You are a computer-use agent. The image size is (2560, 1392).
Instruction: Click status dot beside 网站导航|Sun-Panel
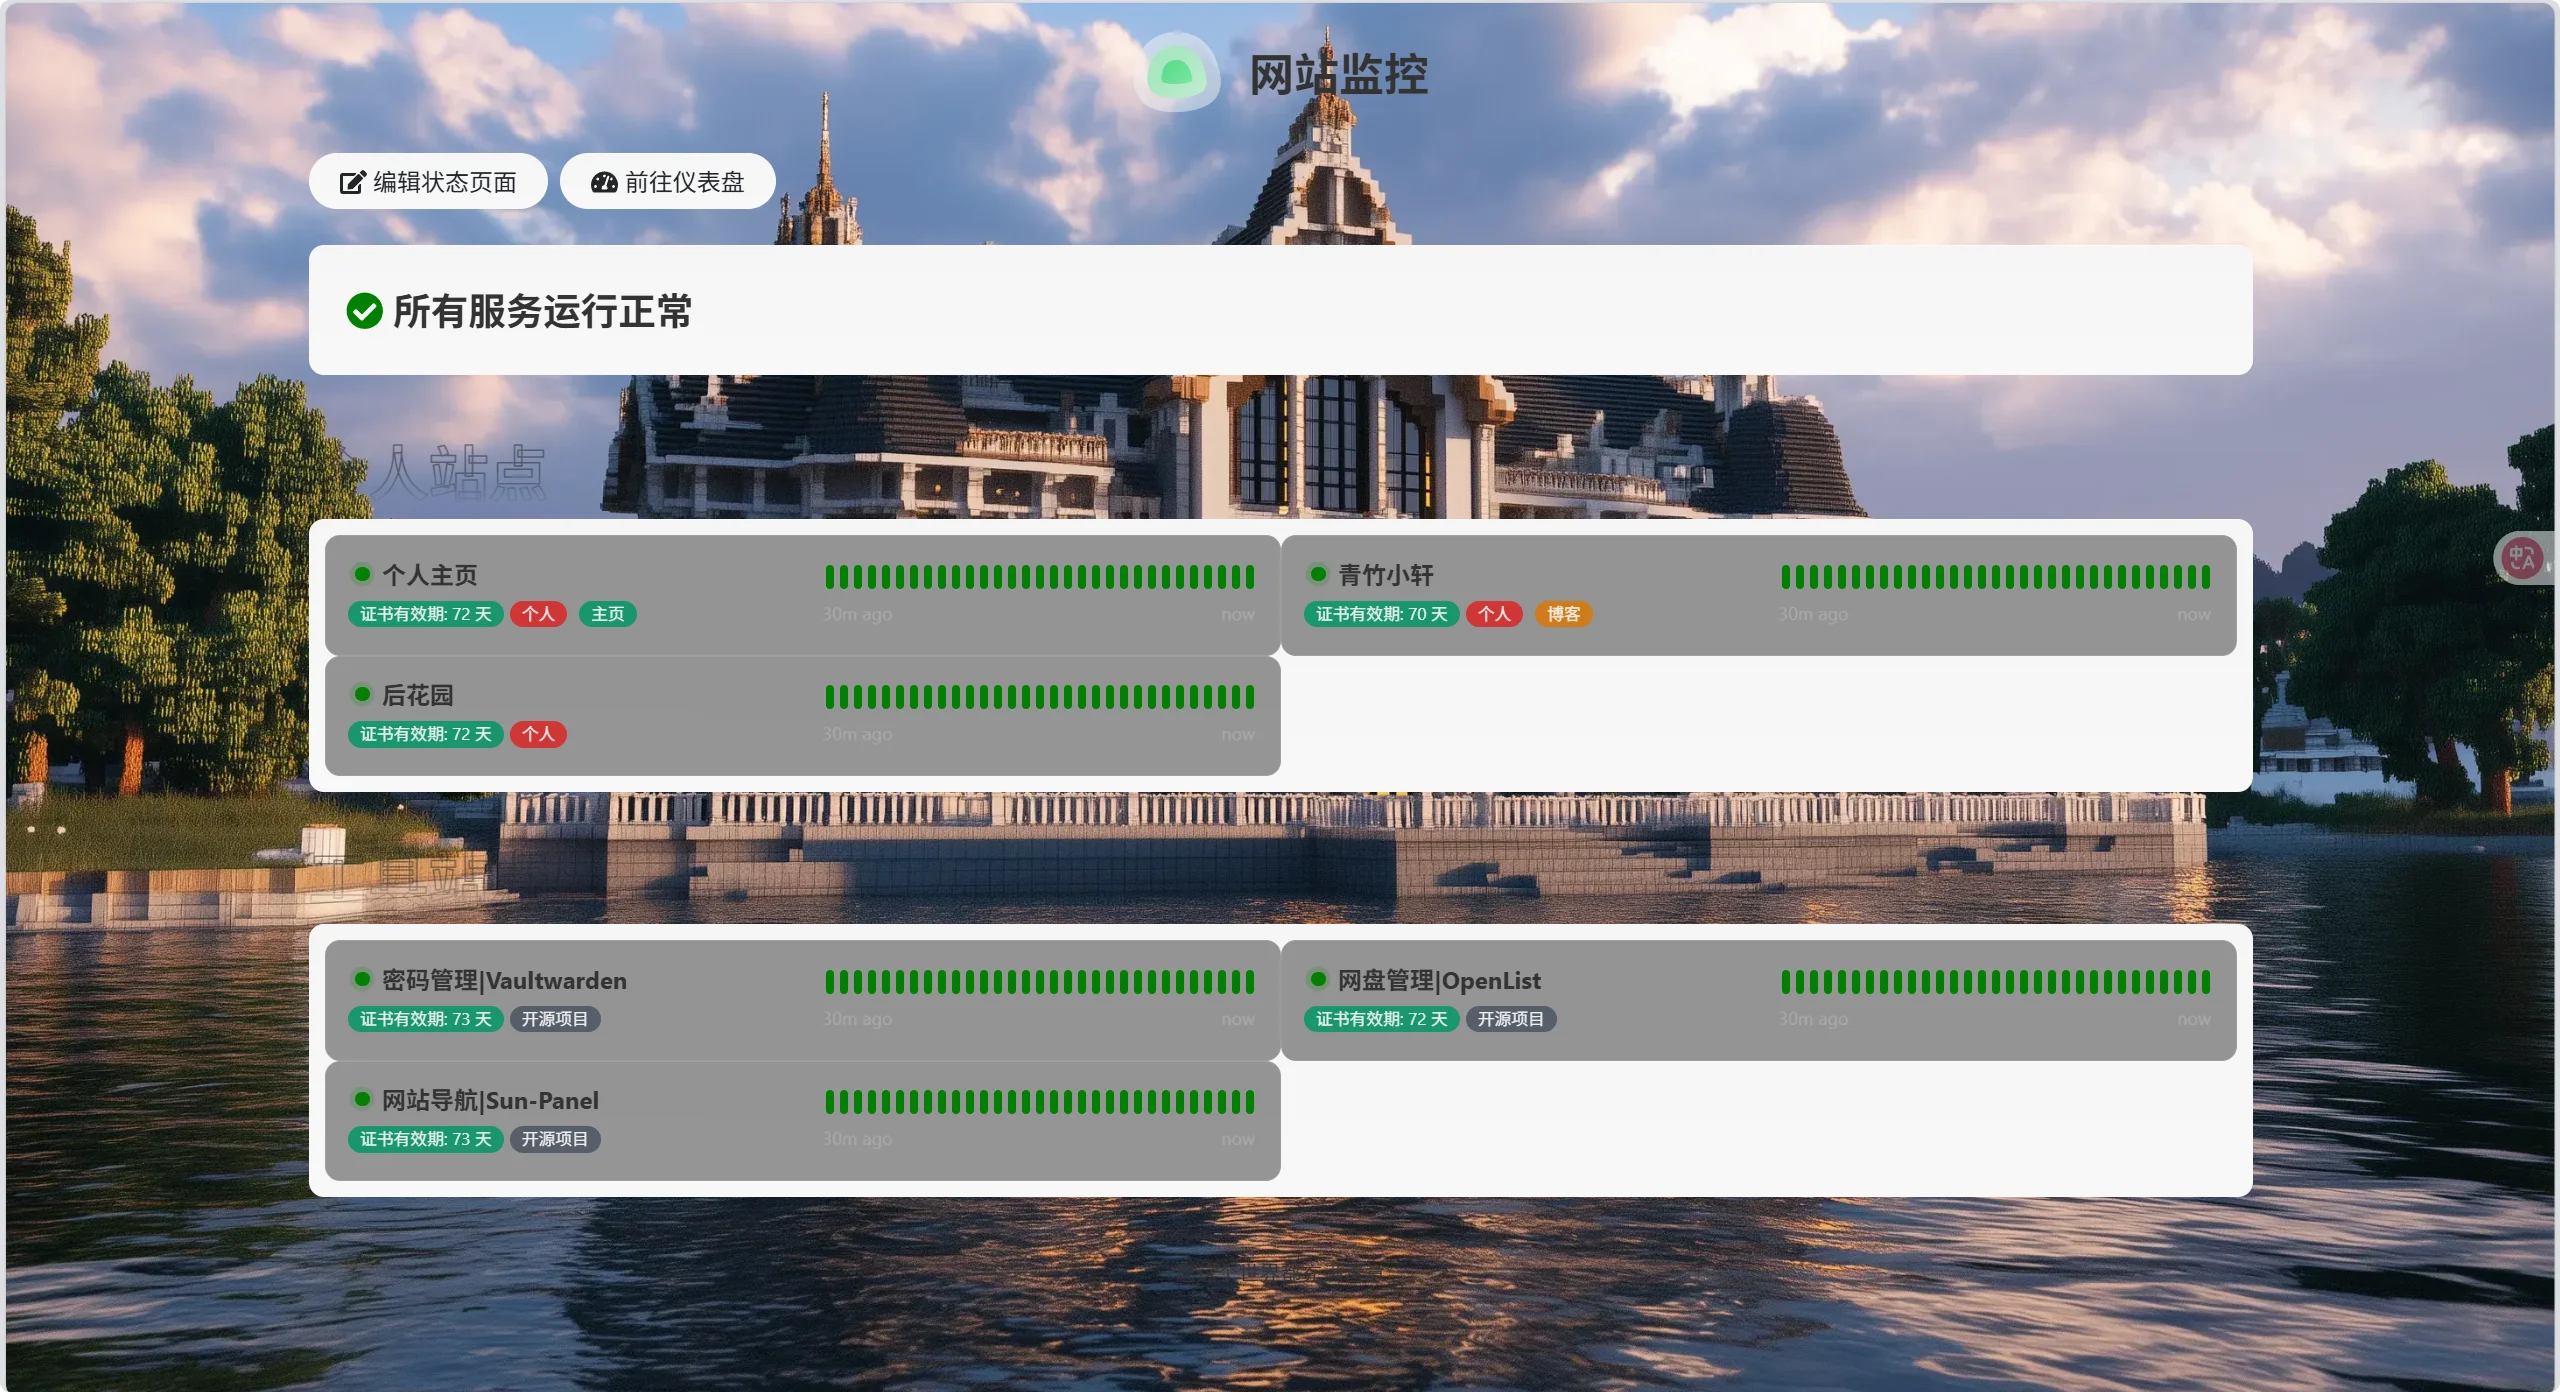pos(362,1099)
